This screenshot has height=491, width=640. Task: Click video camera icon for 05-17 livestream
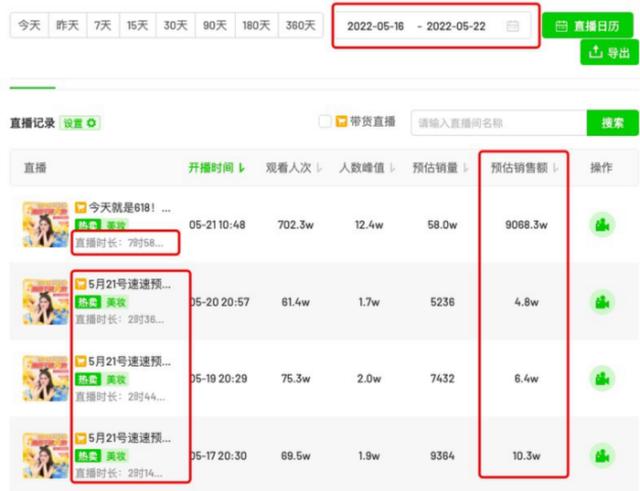point(602,455)
